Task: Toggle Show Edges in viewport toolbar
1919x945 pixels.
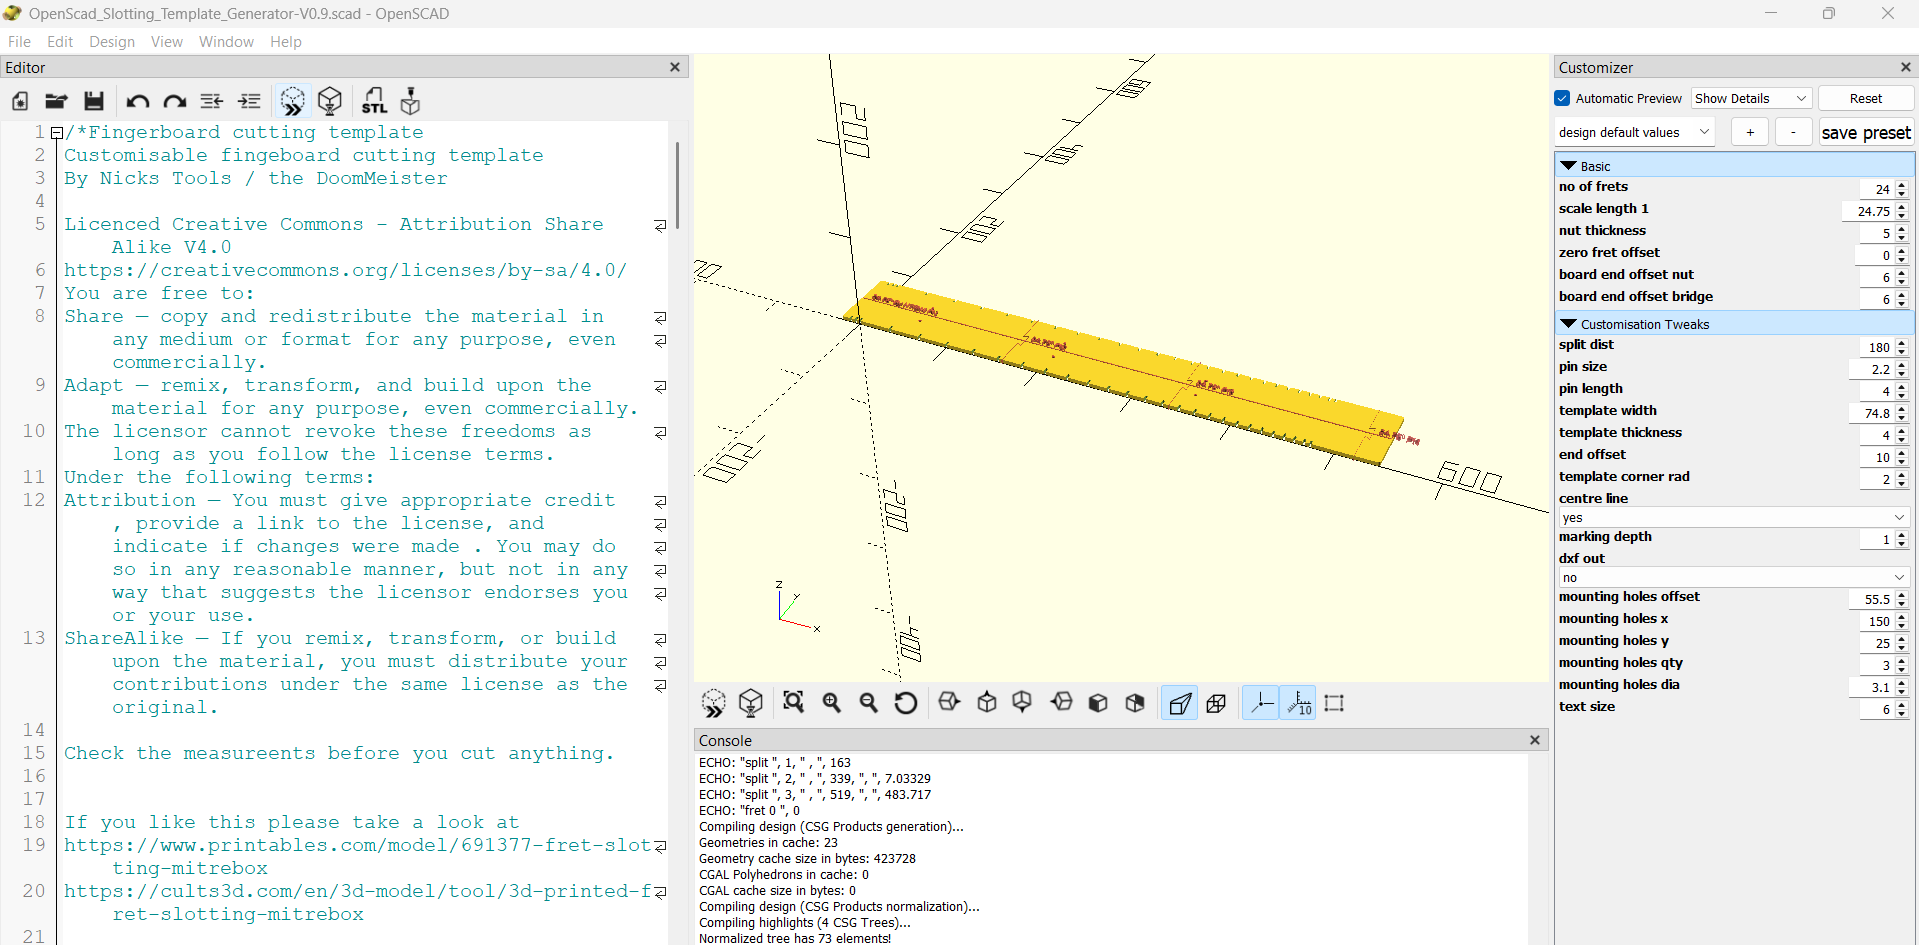Action: point(1334,703)
